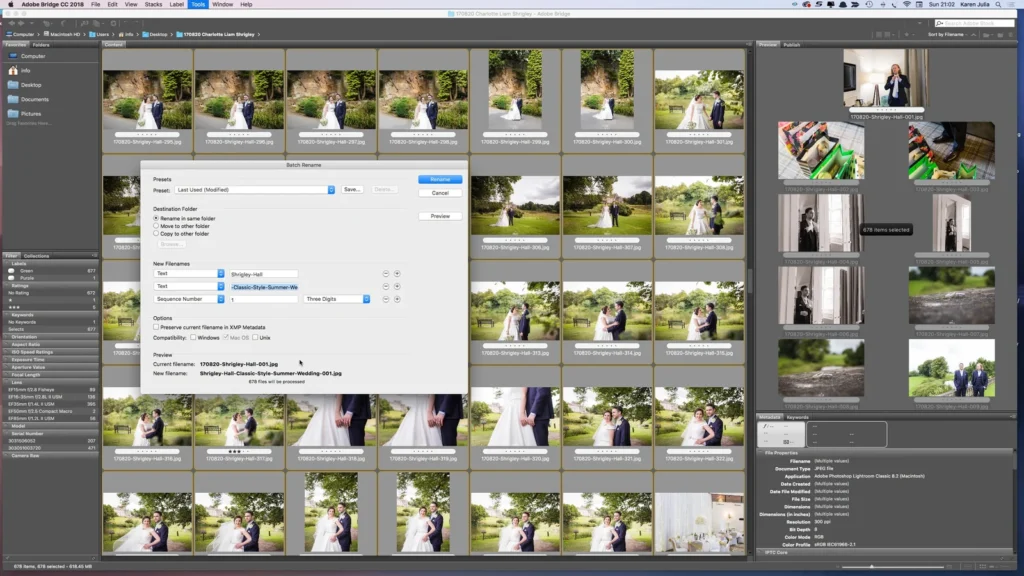The width and height of the screenshot is (1024, 576).
Task: Open the Sequence Number type dropdown
Action: point(189,299)
